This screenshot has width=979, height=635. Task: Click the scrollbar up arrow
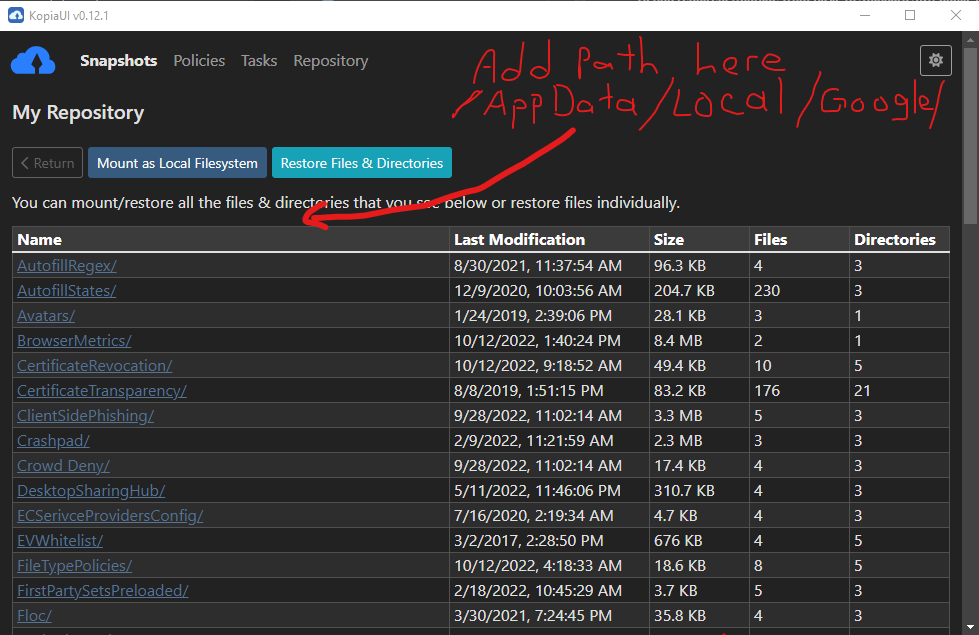tap(970, 40)
